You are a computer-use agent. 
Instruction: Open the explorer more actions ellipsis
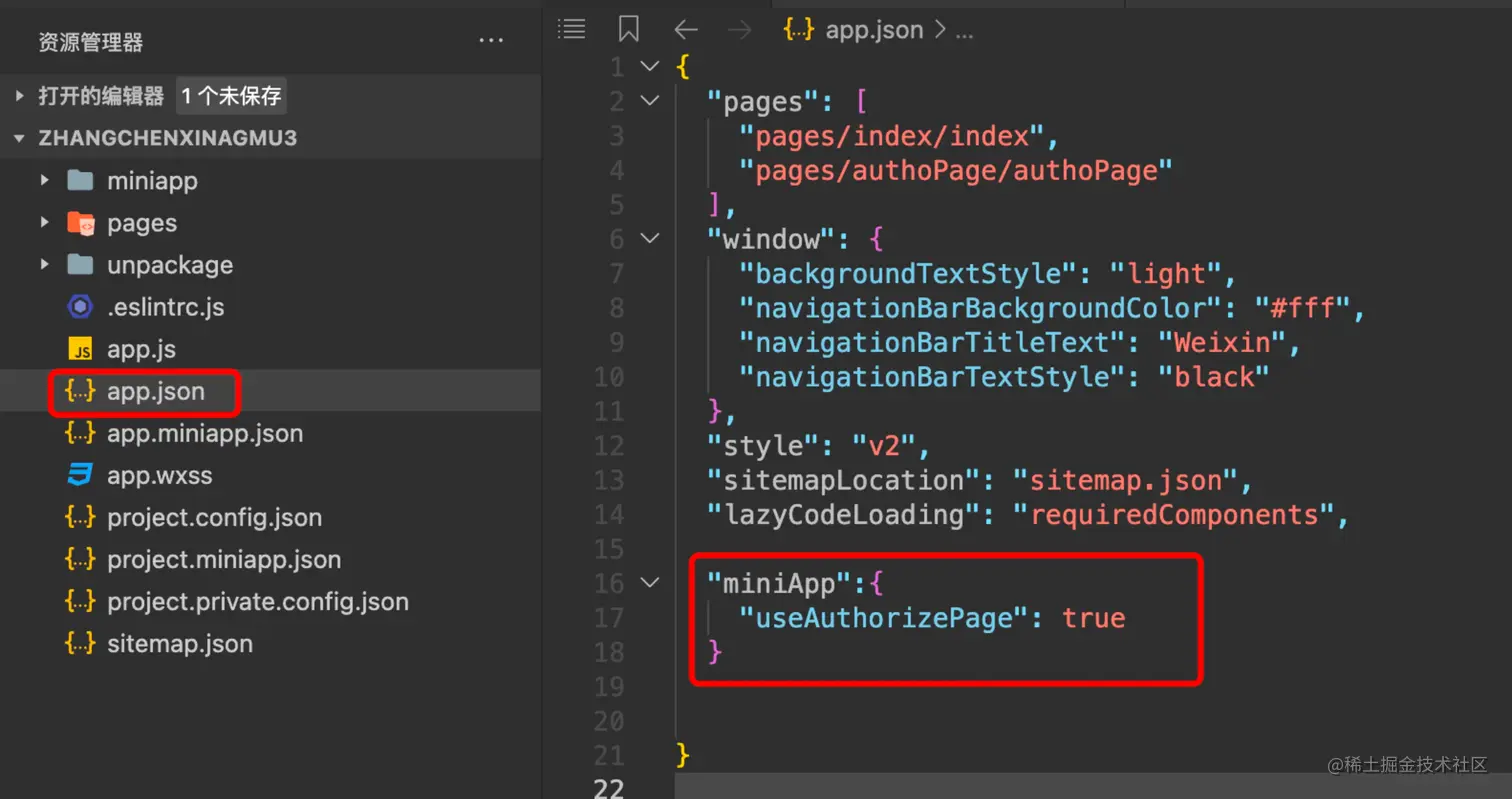(x=491, y=42)
